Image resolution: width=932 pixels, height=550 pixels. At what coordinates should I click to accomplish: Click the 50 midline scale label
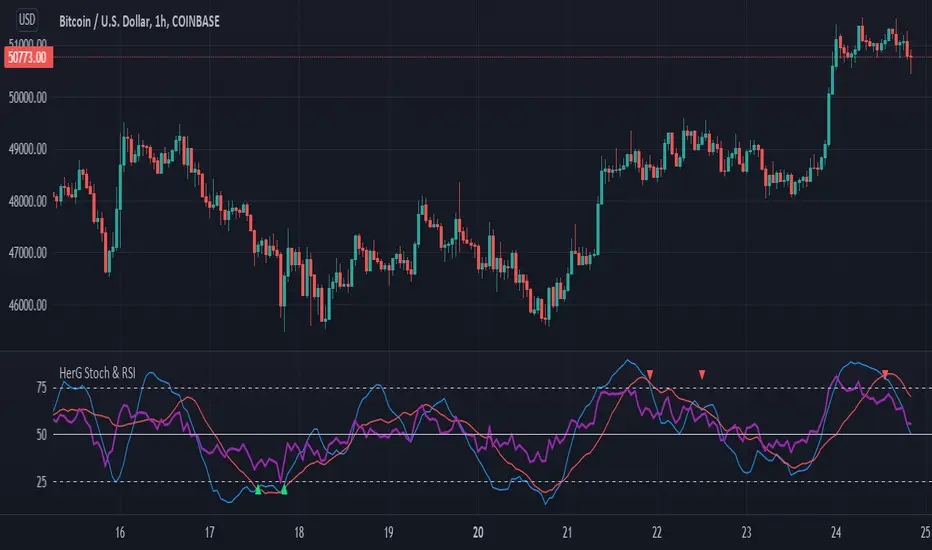41,435
